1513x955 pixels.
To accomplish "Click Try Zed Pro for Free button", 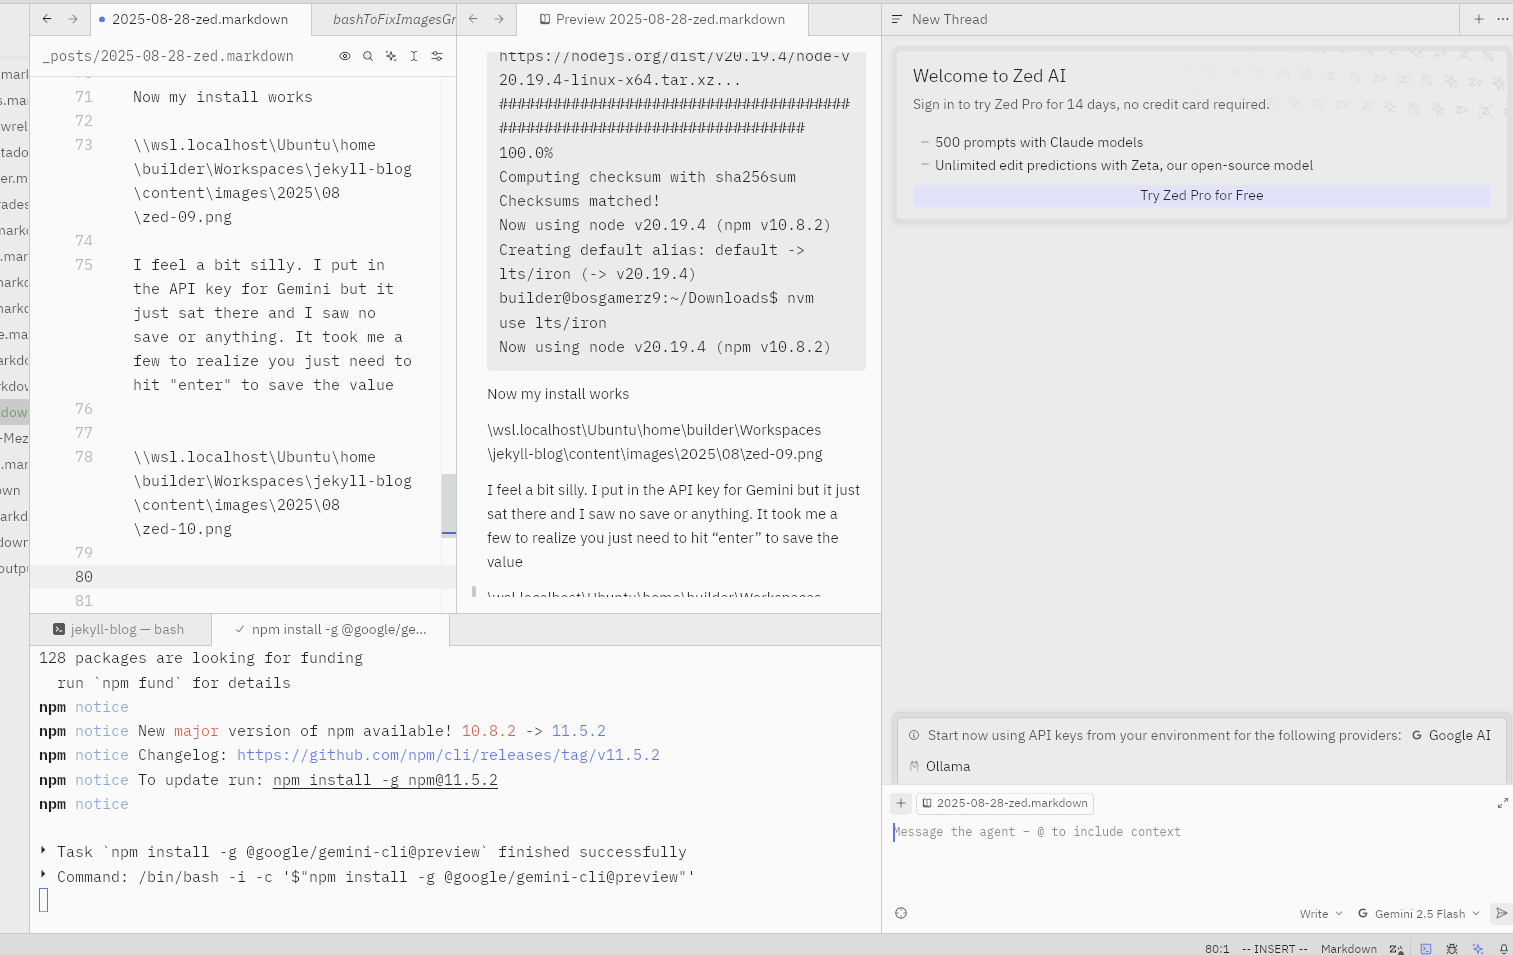I will pyautogui.click(x=1202, y=195).
